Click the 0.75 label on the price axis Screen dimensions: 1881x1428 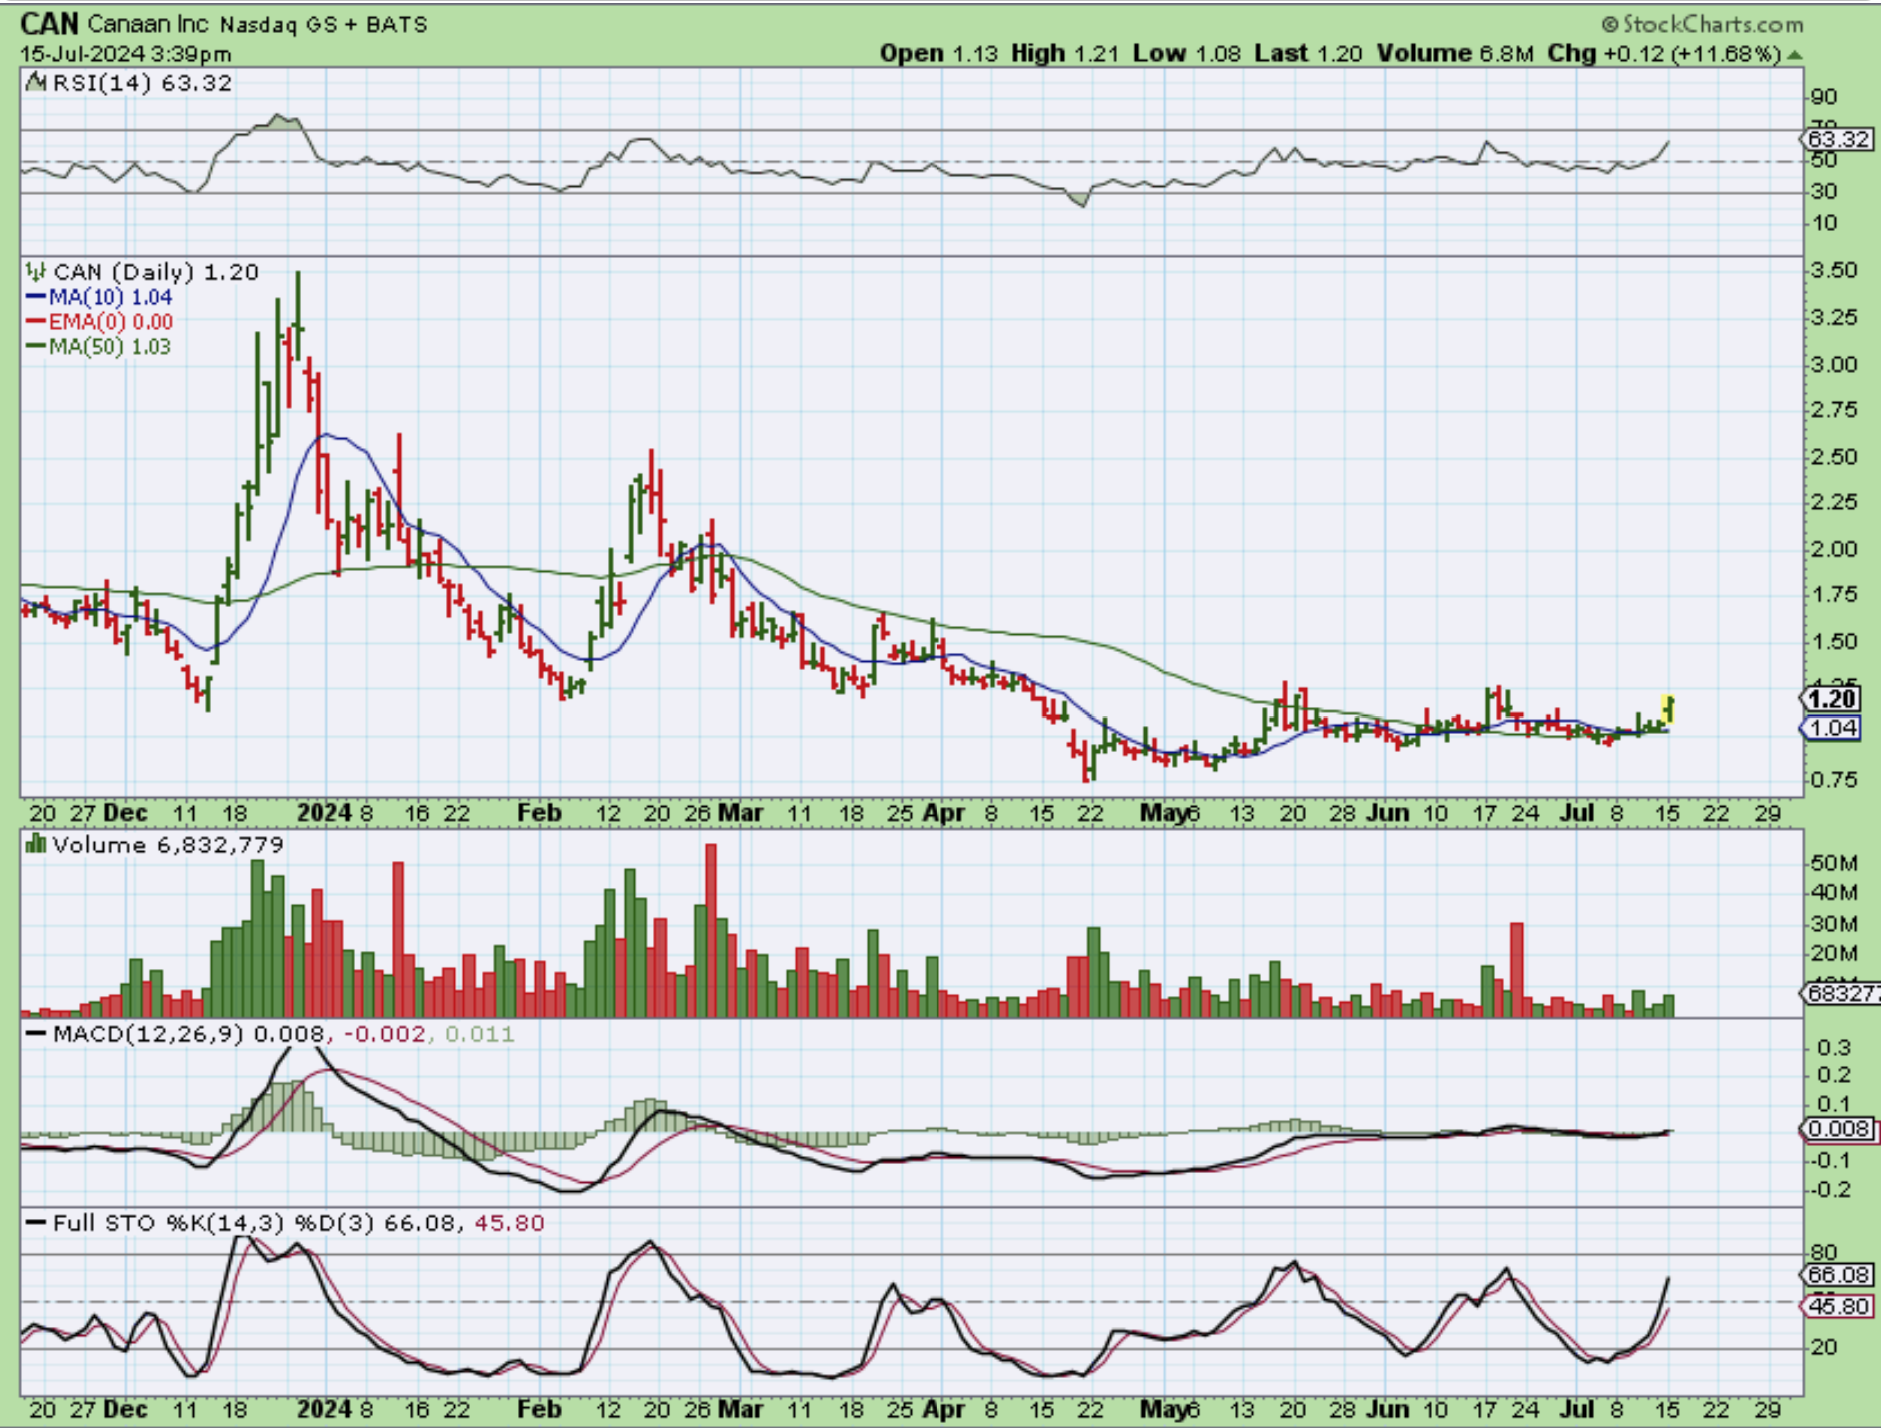click(1834, 780)
